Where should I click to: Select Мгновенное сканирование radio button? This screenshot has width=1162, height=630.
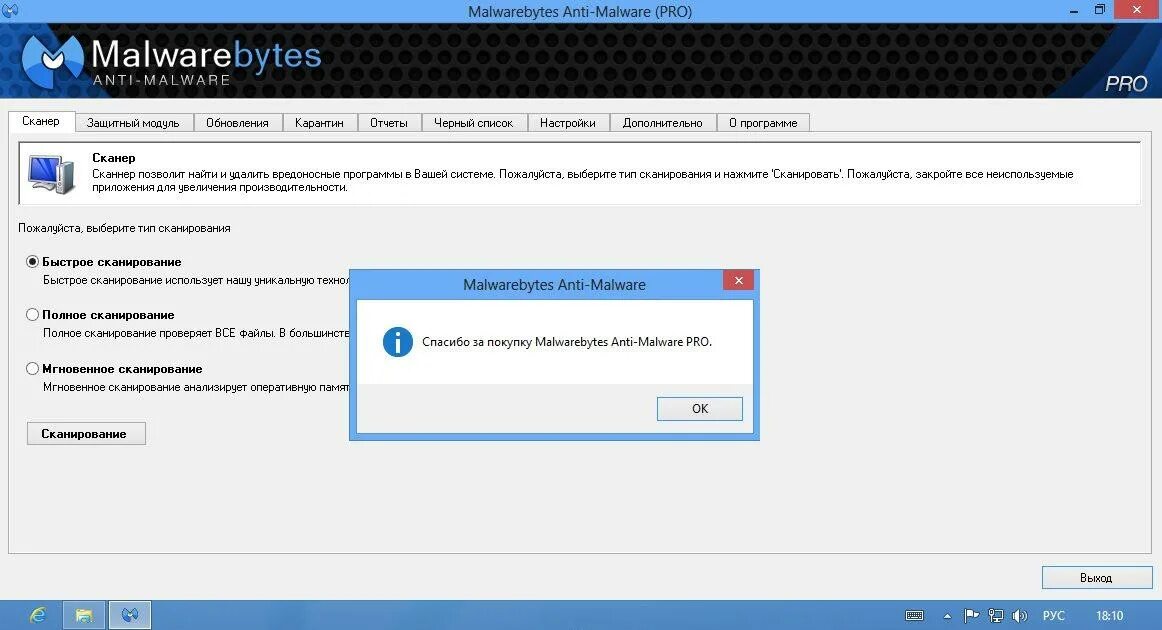click(x=32, y=368)
